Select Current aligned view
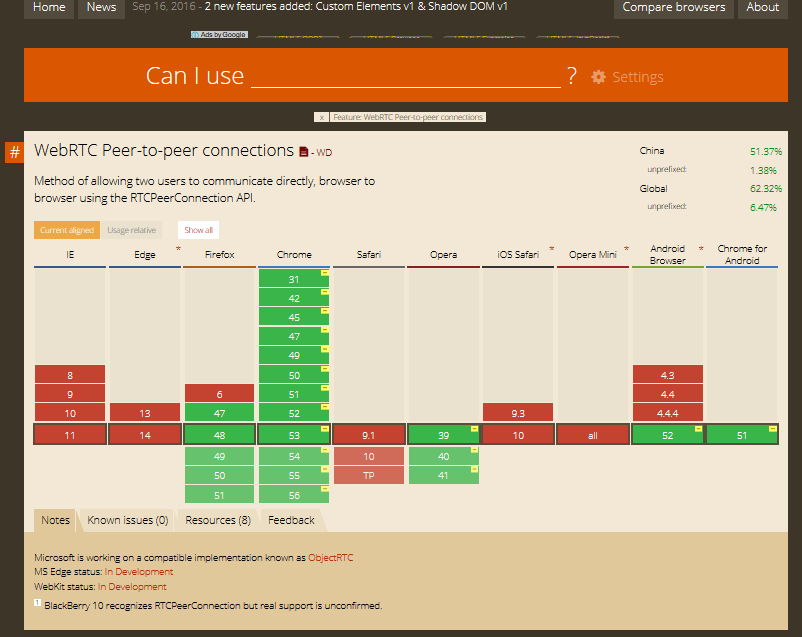 67,230
